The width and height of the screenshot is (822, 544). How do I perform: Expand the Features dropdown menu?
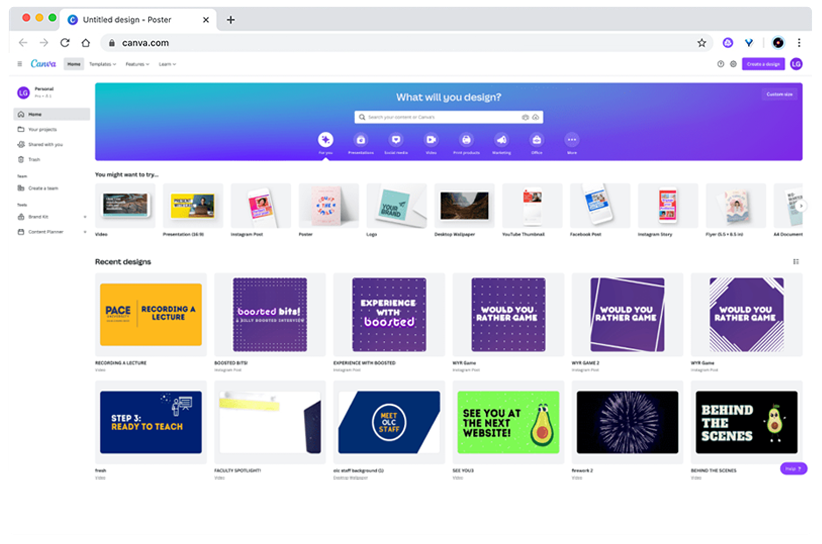pos(137,64)
